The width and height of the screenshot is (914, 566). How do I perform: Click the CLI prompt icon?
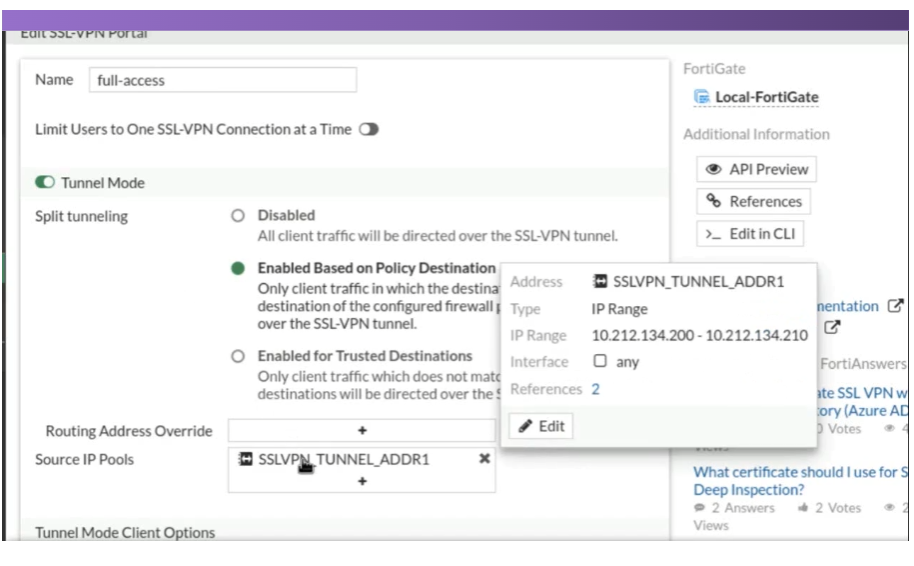713,234
